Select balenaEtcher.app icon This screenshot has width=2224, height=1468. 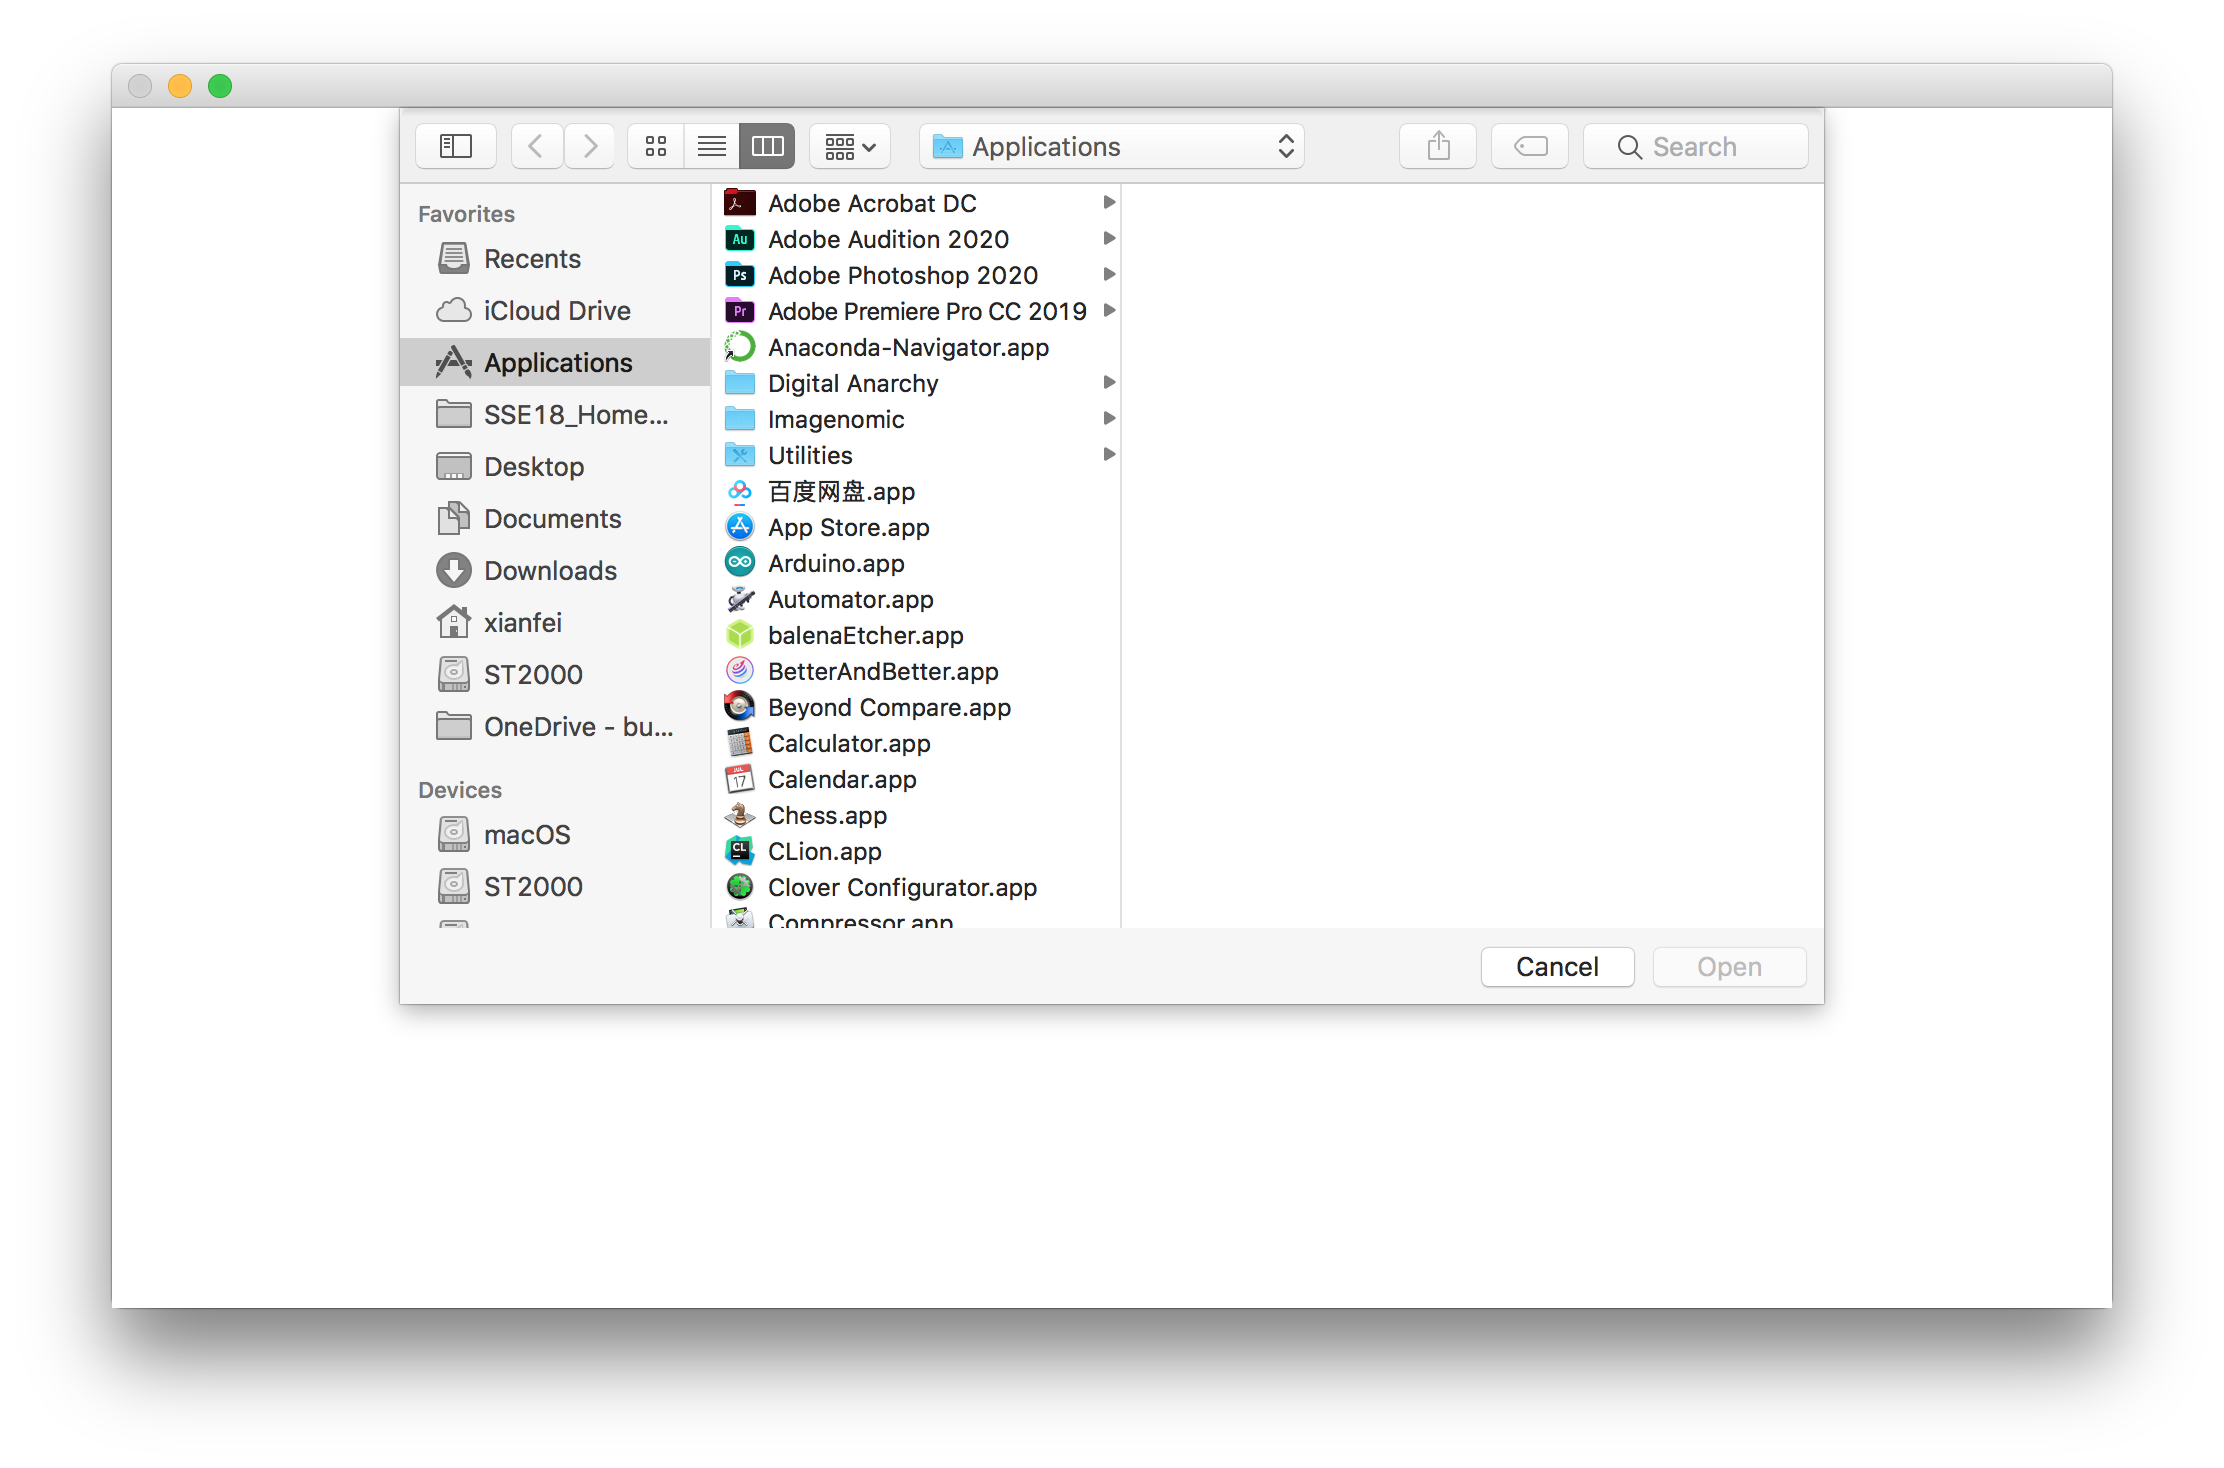pyautogui.click(x=740, y=635)
